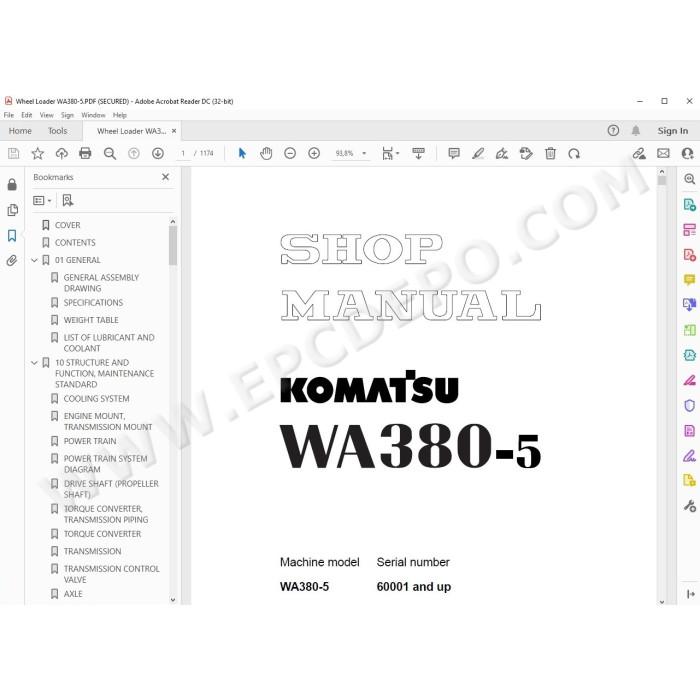Click the add new bookmark icon
This screenshot has height=700, width=700.
click(x=67, y=200)
